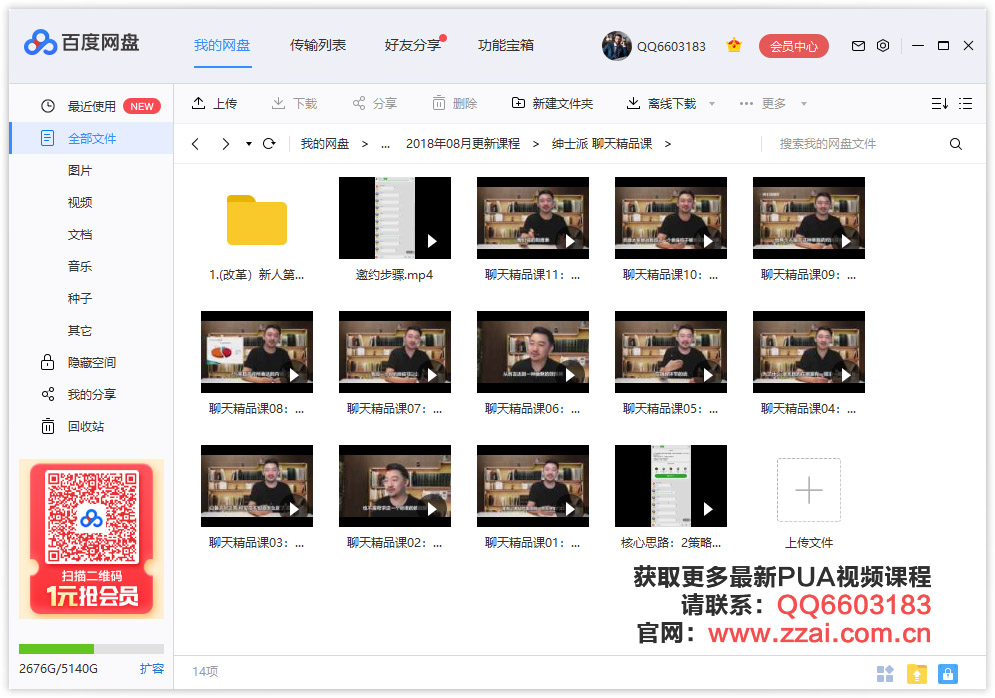The height and width of the screenshot is (698, 995).
Task: Click the QQ6603183 user avatar
Action: tap(617, 46)
